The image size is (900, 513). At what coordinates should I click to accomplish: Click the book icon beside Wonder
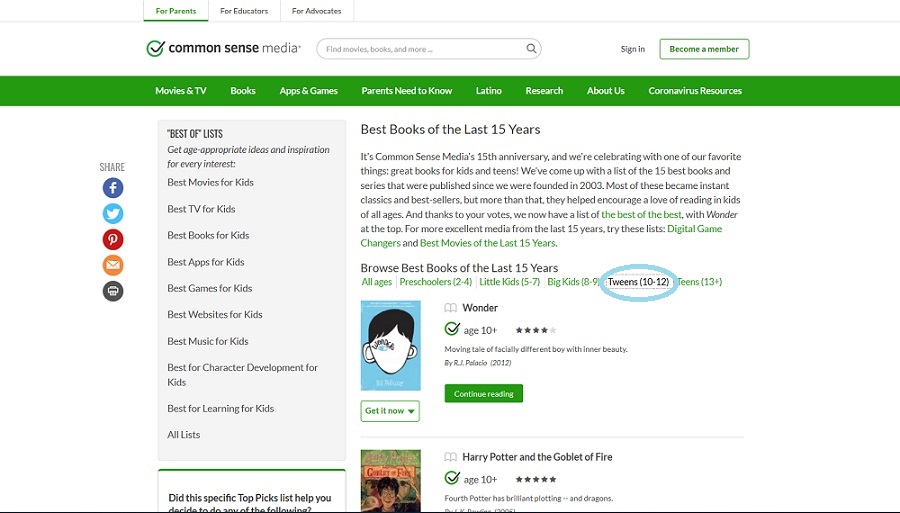451,308
